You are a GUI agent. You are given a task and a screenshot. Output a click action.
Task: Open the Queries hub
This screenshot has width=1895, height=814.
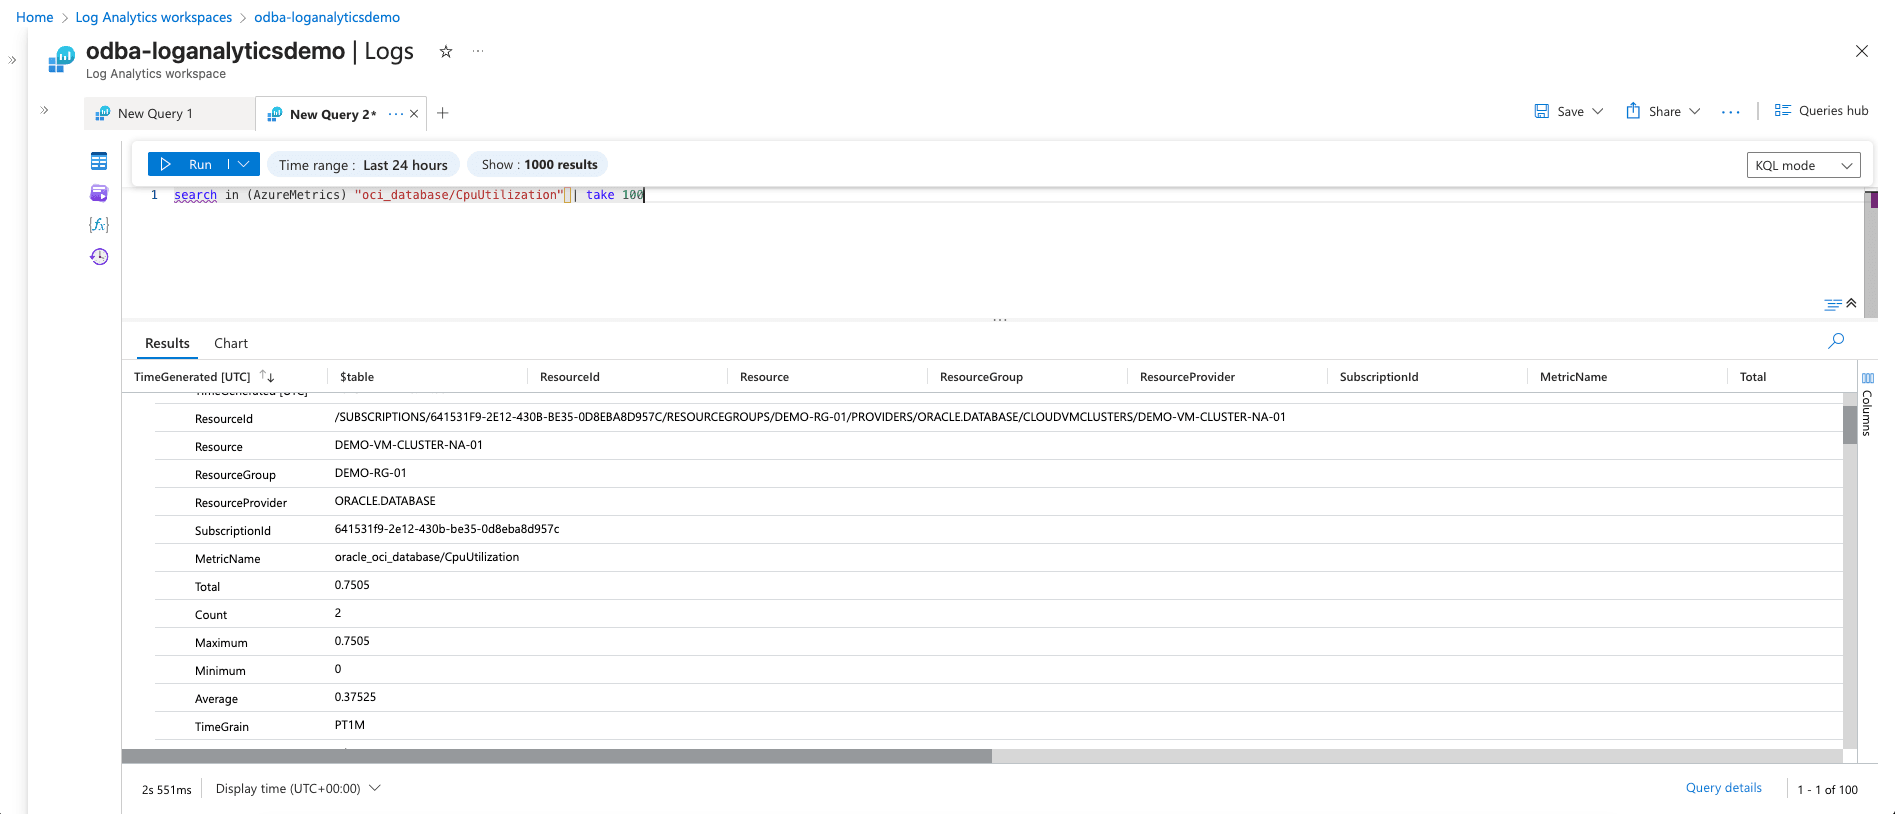coord(1821,111)
